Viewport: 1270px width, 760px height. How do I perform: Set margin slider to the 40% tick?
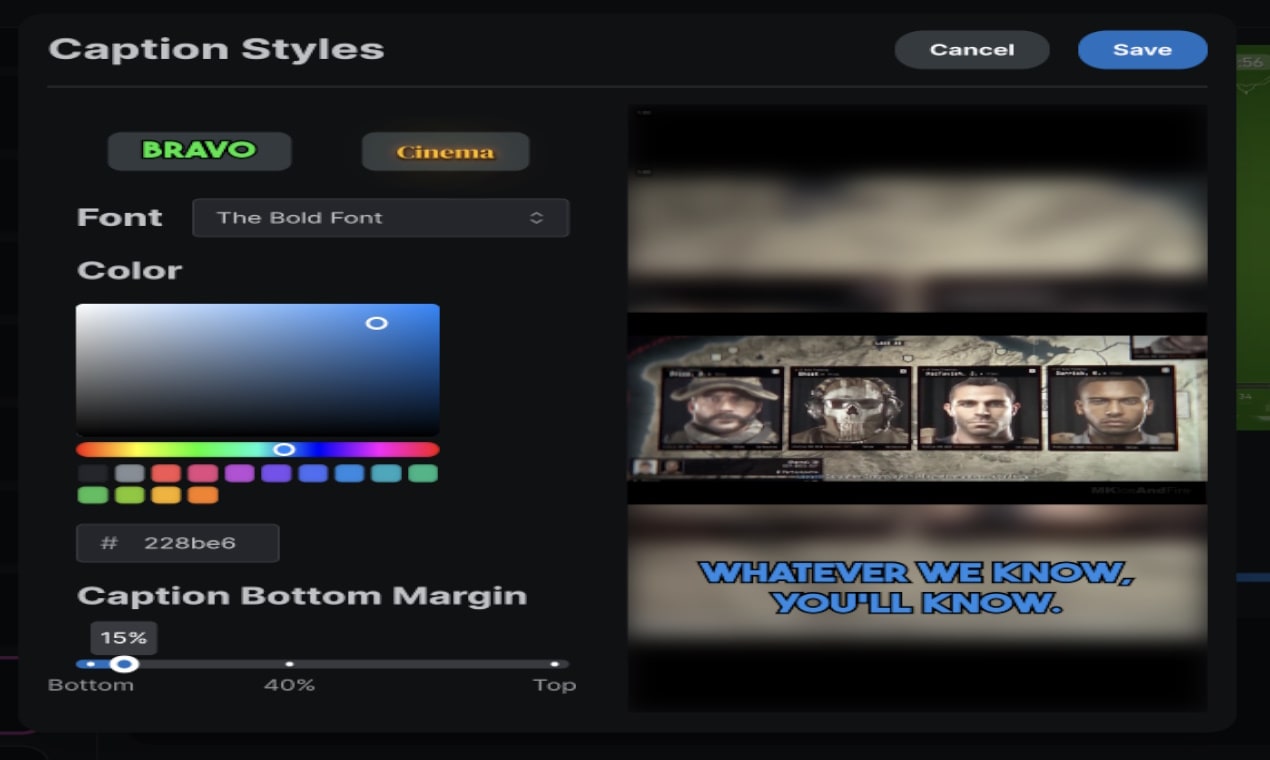click(289, 664)
